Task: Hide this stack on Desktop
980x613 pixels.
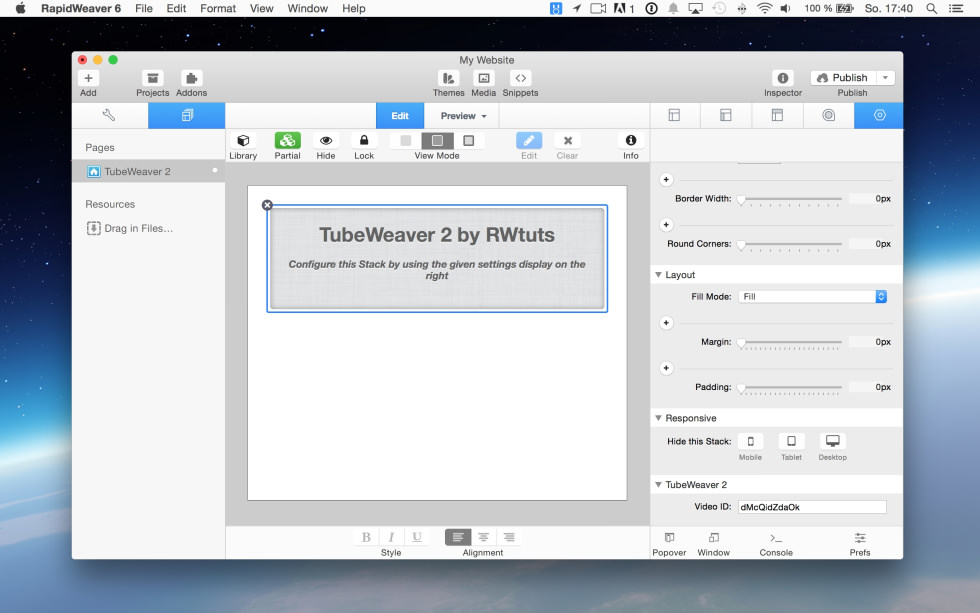Action: (832, 441)
